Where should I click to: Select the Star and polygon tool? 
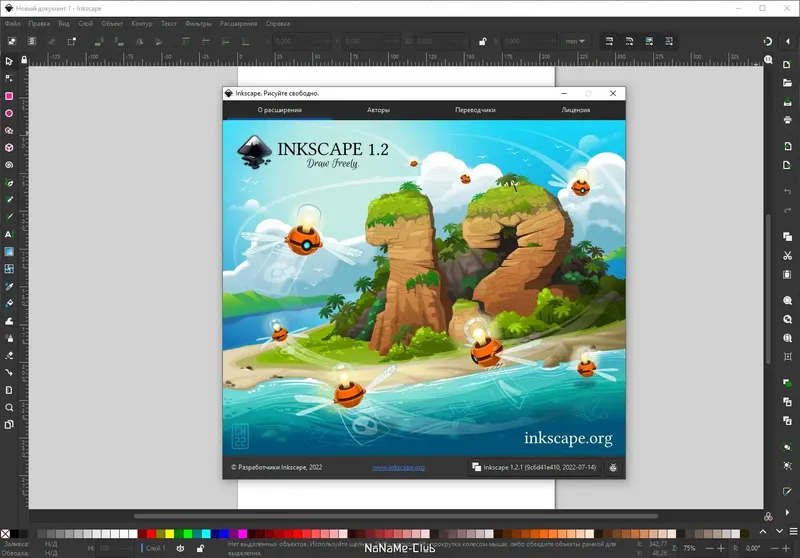click(9, 131)
